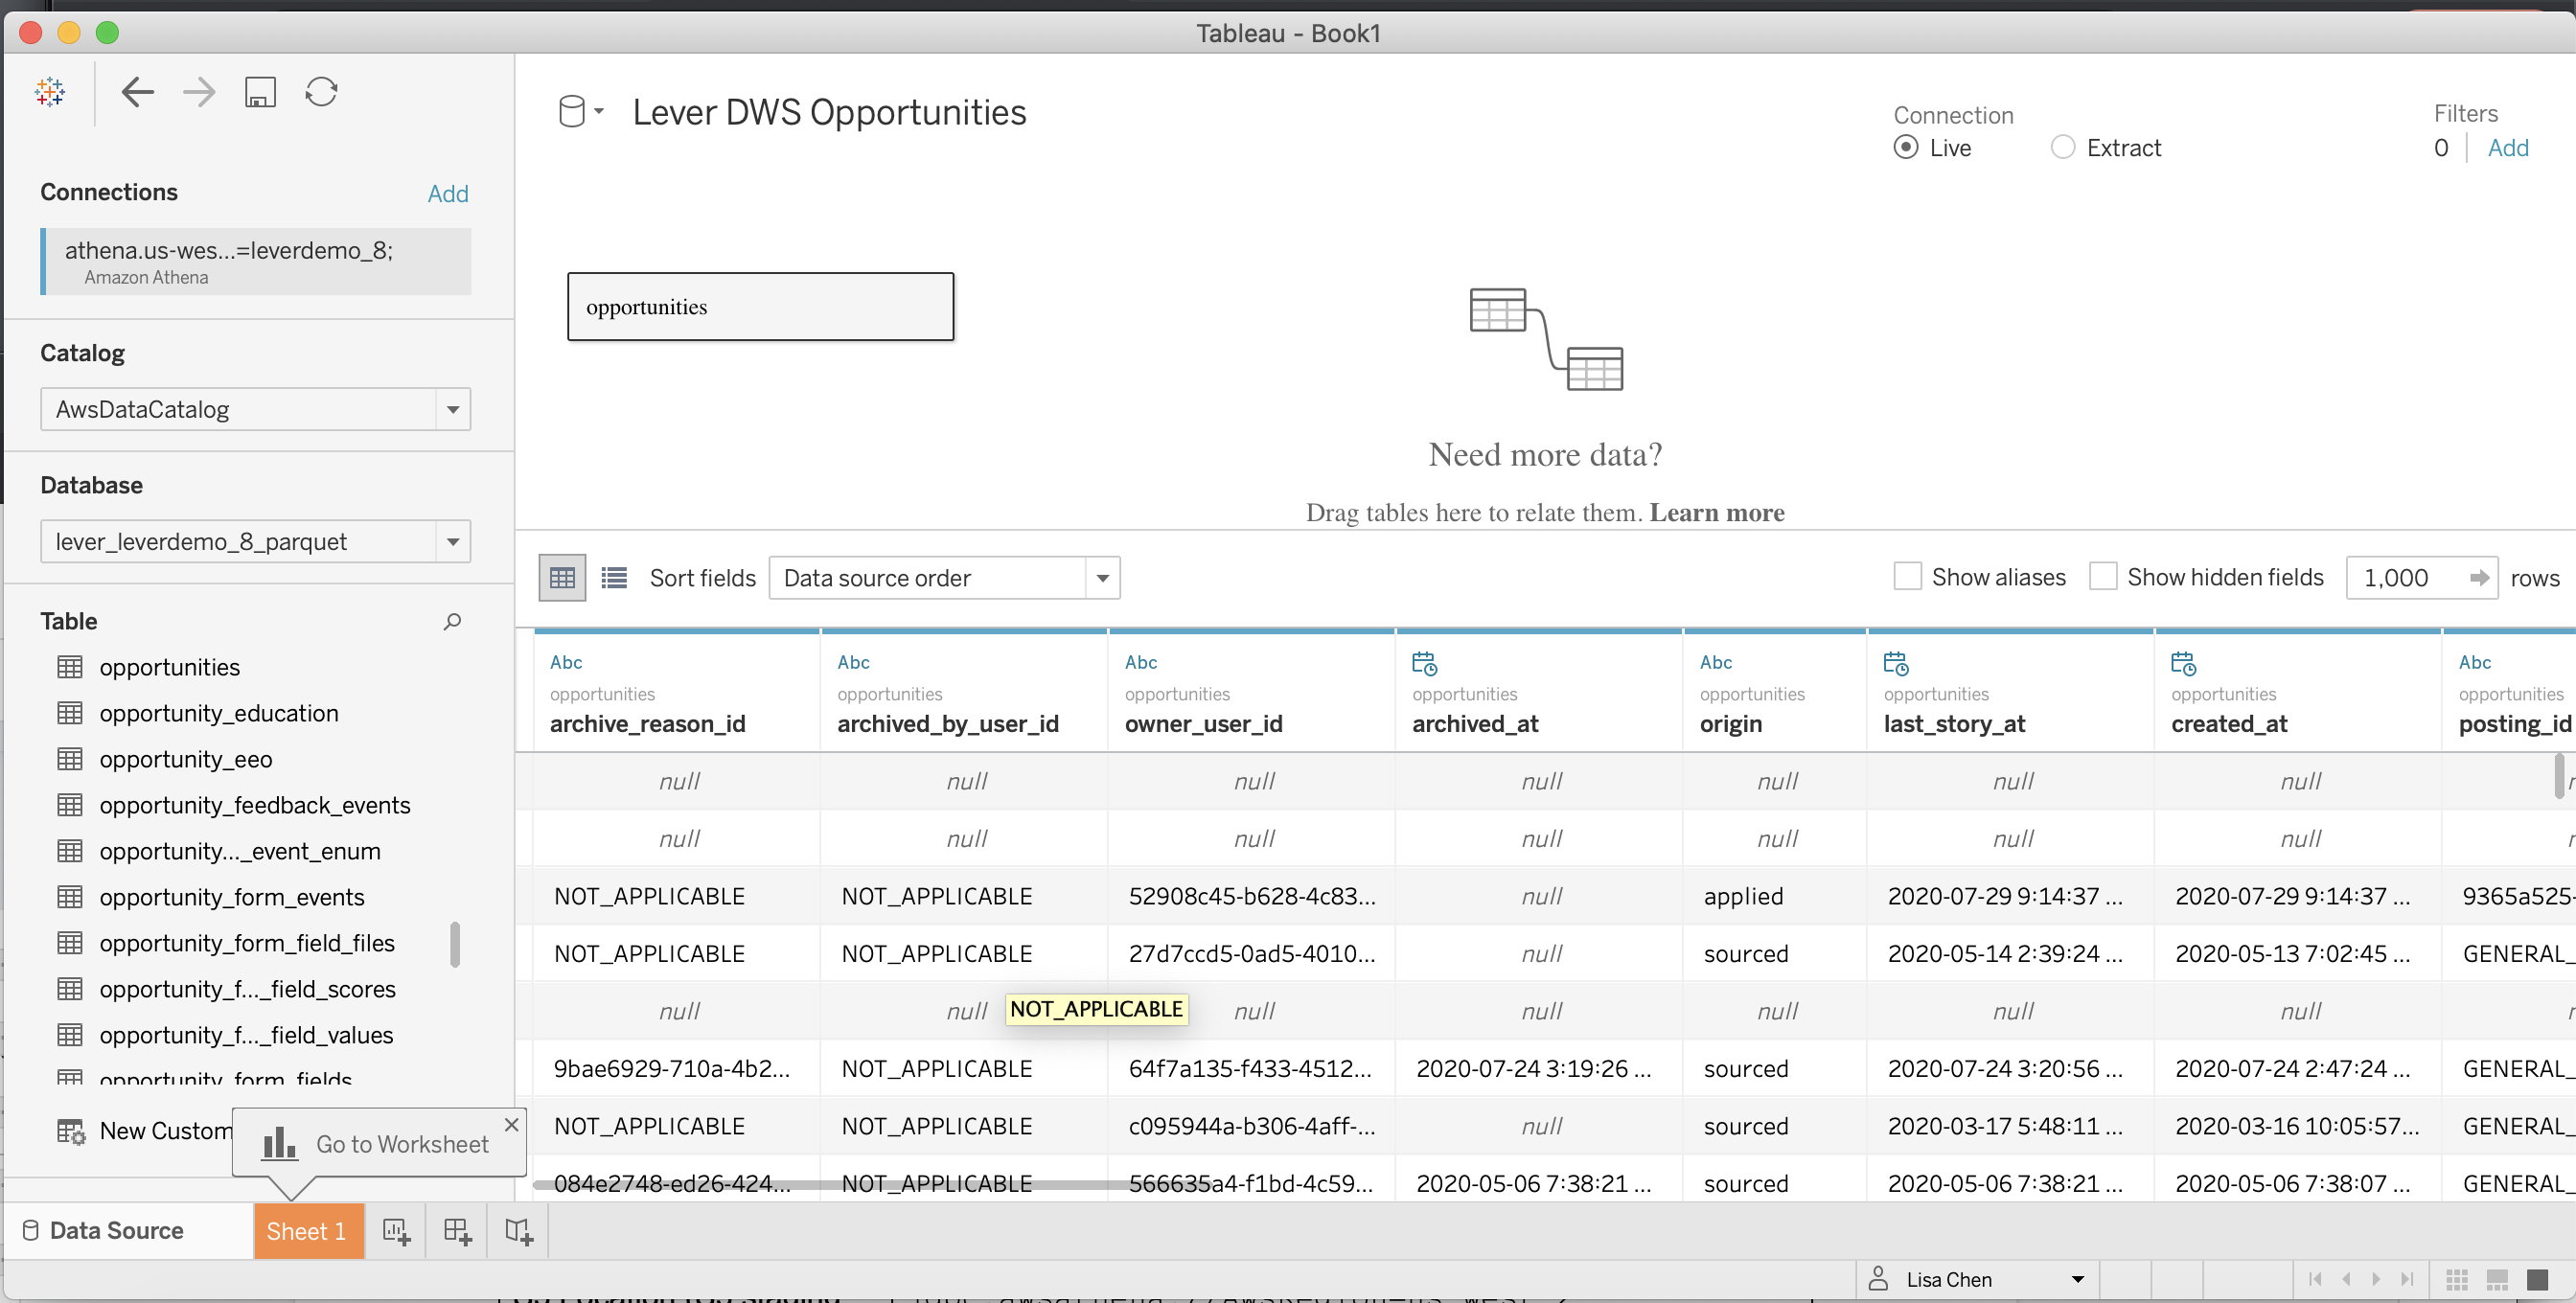Show sheet tabs view in status bar
Screen dimensions: 2576x1303
(2537, 1280)
